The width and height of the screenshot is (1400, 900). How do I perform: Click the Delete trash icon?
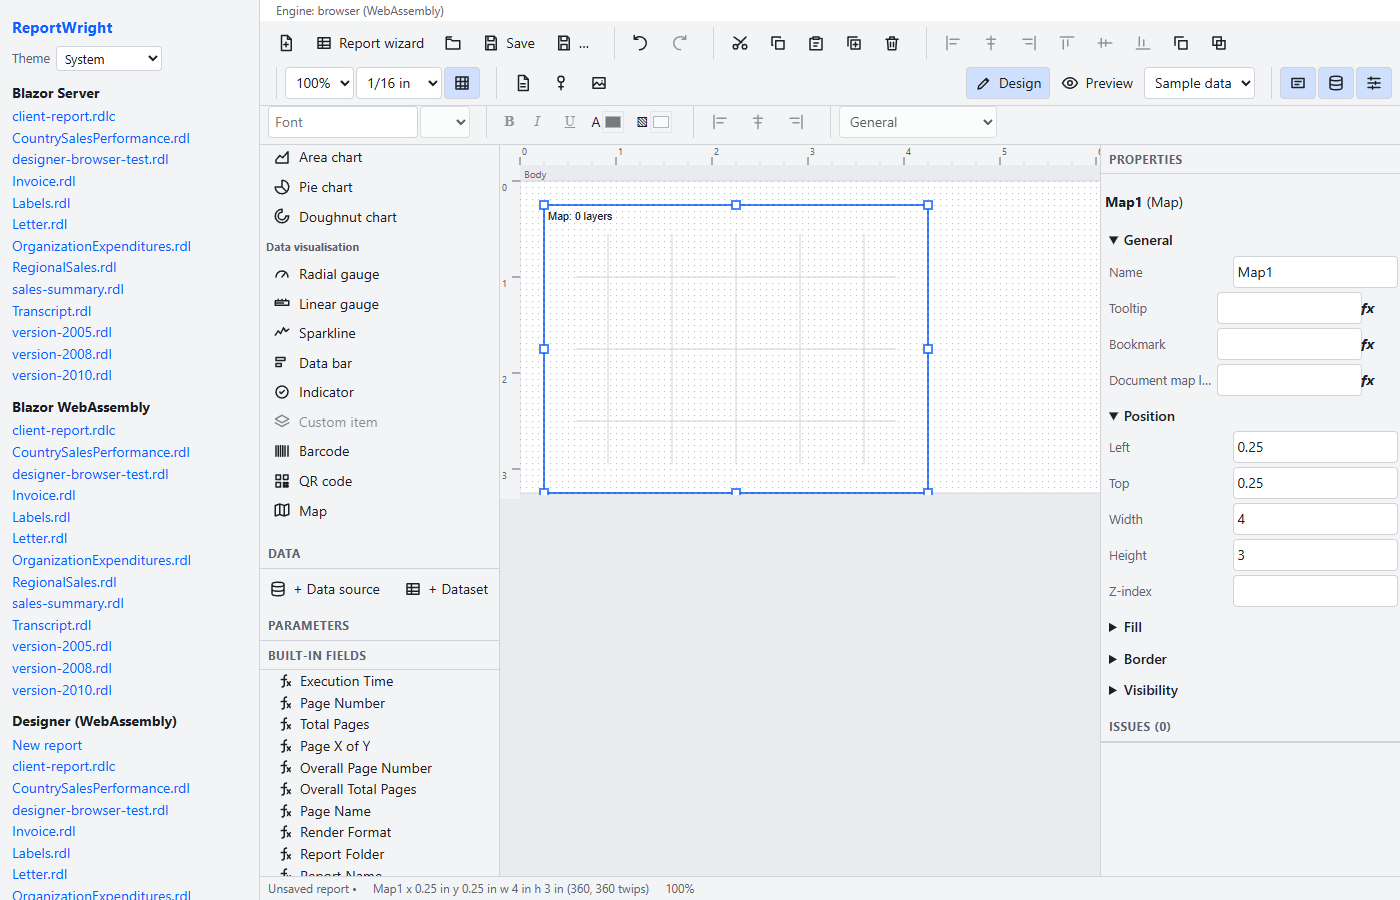click(x=892, y=43)
